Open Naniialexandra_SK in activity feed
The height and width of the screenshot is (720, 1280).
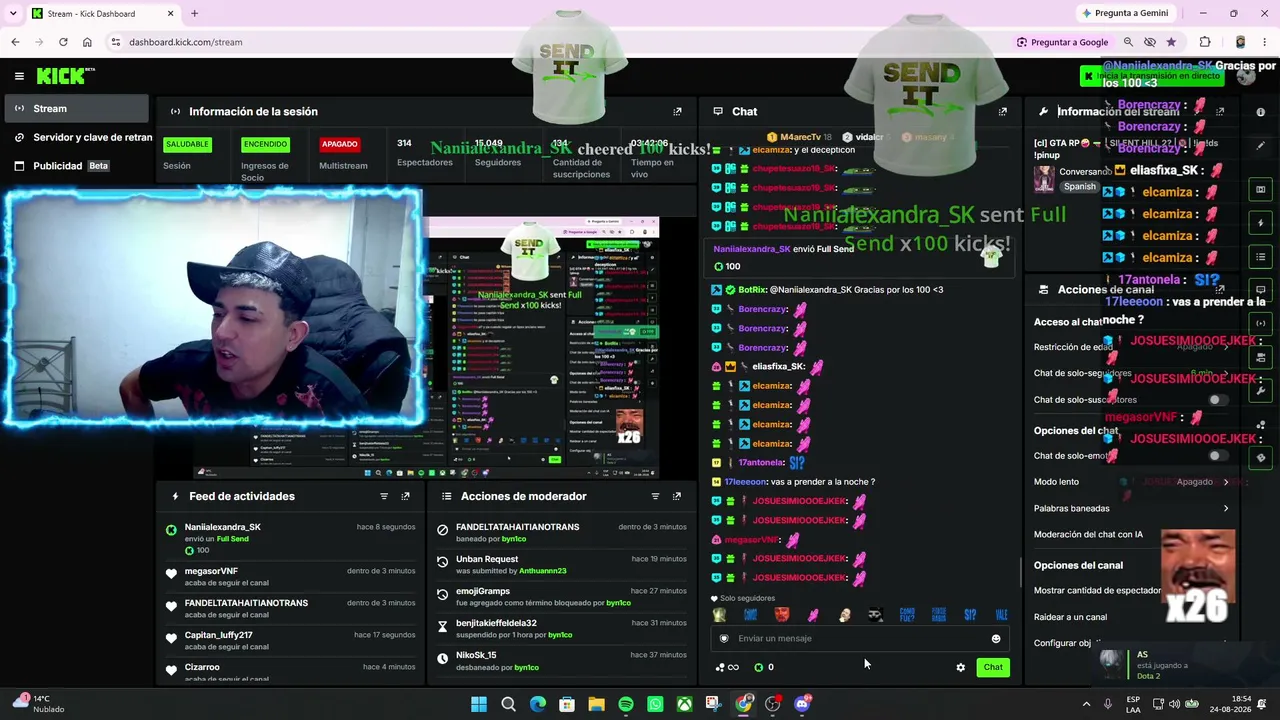(290, 538)
